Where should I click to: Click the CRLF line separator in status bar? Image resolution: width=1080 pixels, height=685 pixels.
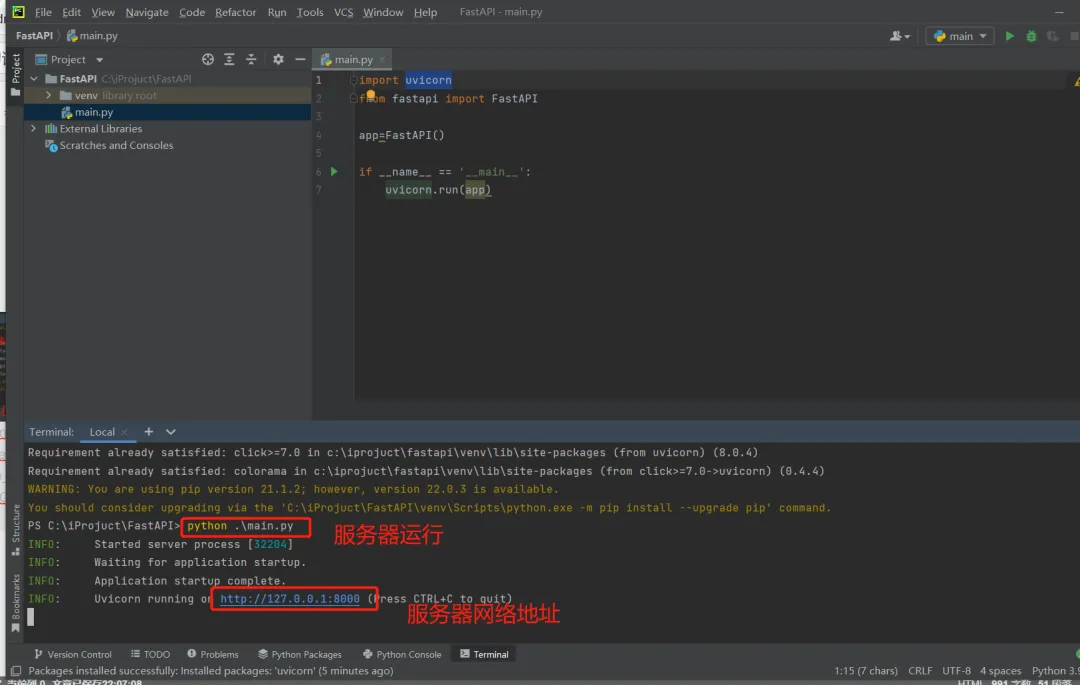(920, 671)
